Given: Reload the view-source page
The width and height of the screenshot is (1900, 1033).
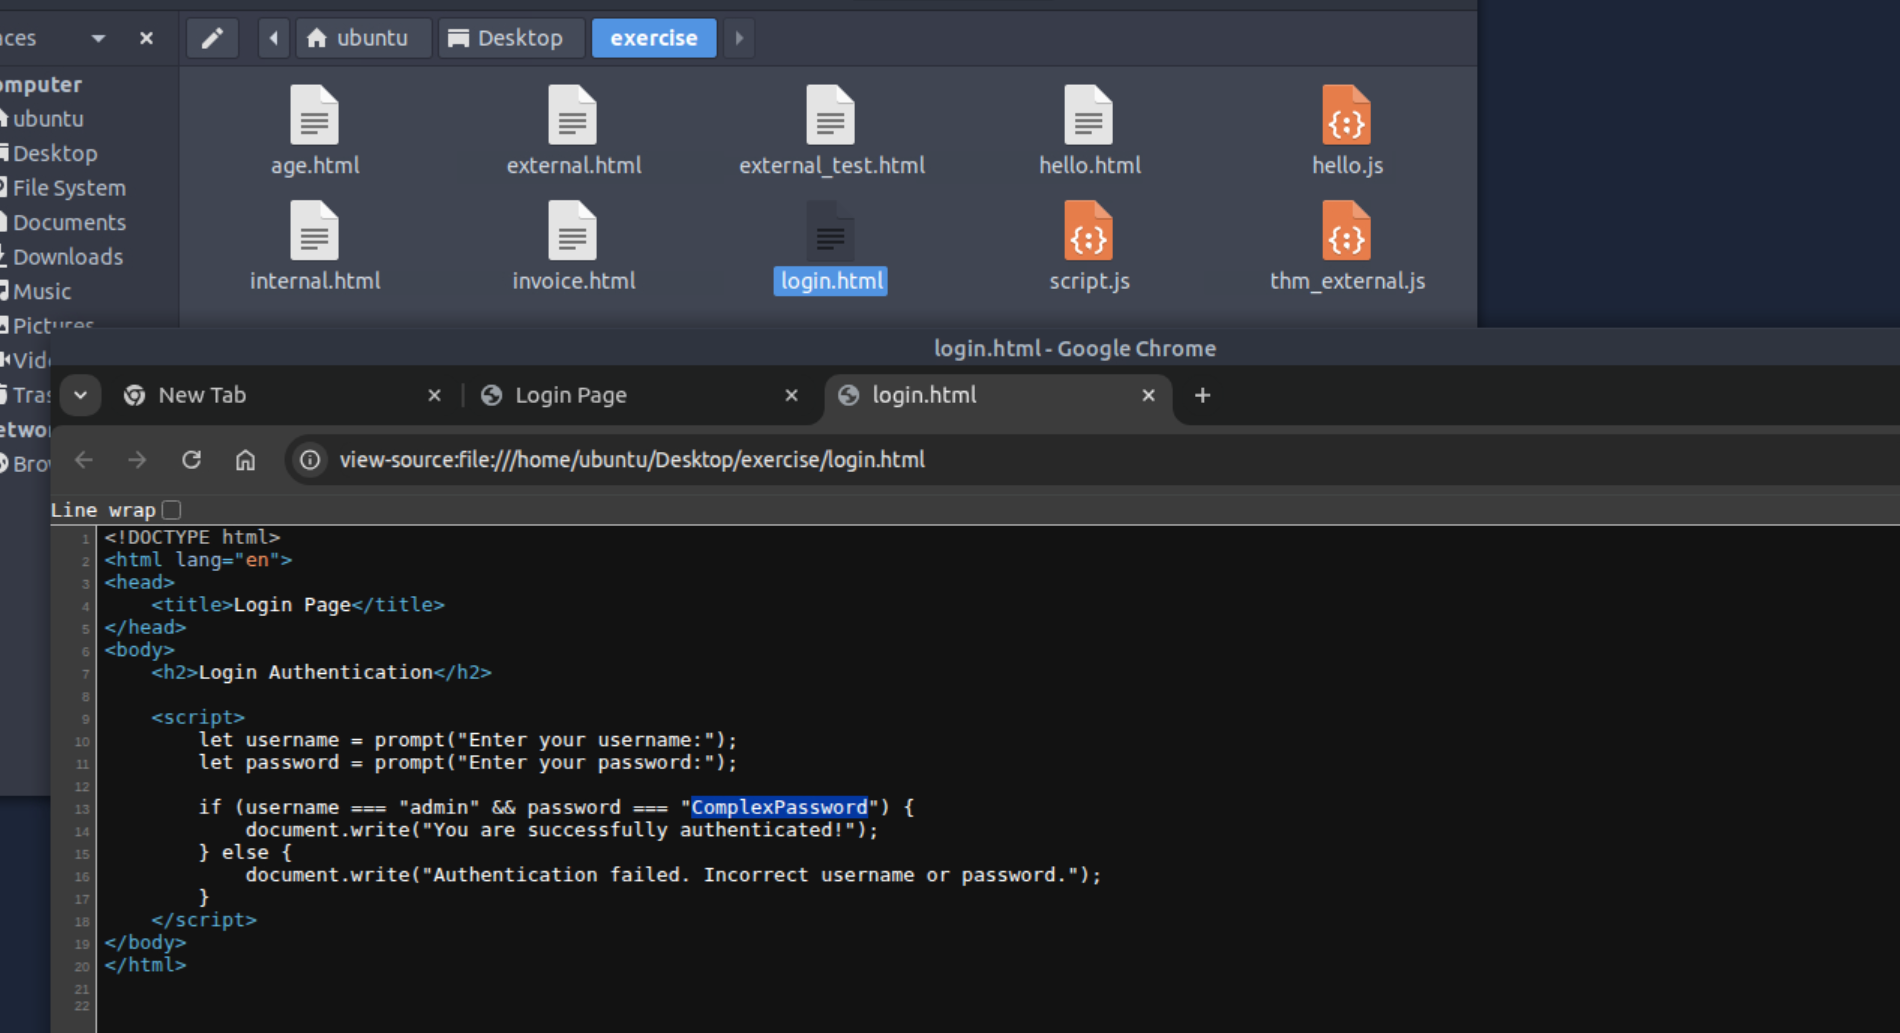Looking at the screenshot, I should 191,460.
